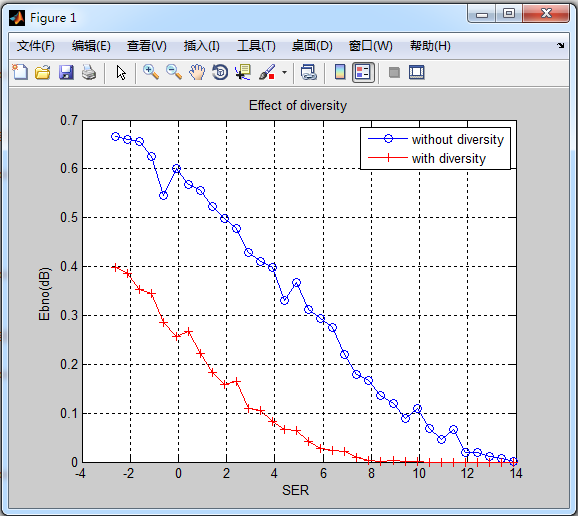The height and width of the screenshot is (516, 578).
Task: Click the legend box on the plot
Action: tap(435, 149)
